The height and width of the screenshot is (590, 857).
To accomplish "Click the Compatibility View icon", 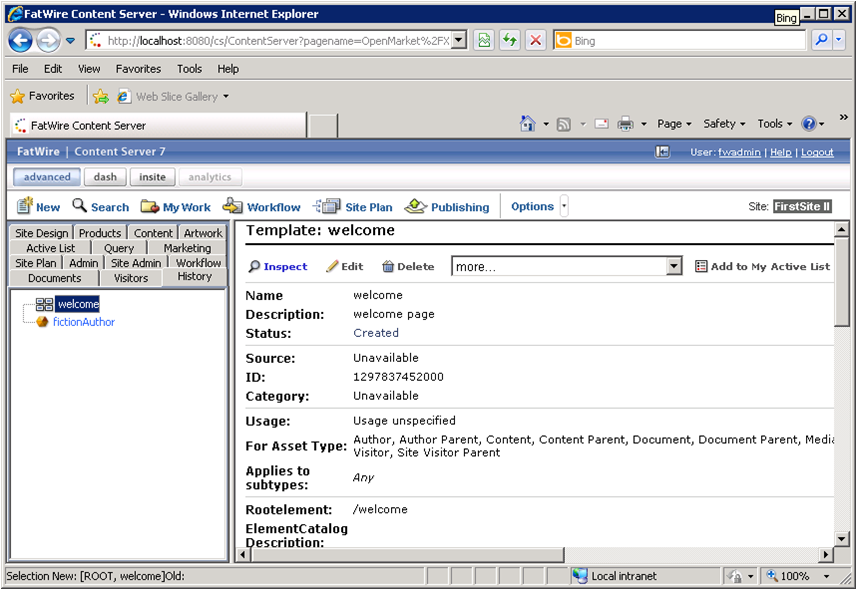I will pyautogui.click(x=484, y=40).
